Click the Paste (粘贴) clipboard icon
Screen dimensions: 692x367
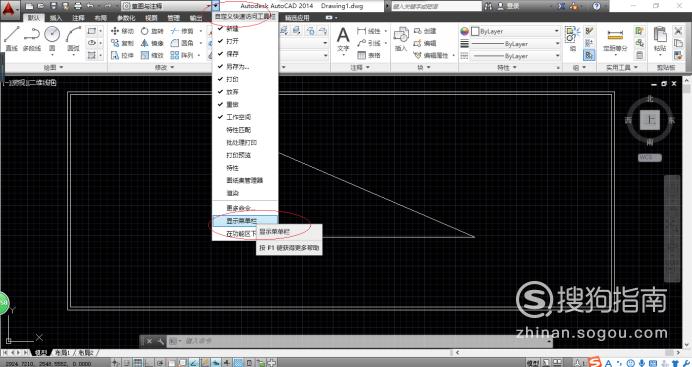coord(660,39)
